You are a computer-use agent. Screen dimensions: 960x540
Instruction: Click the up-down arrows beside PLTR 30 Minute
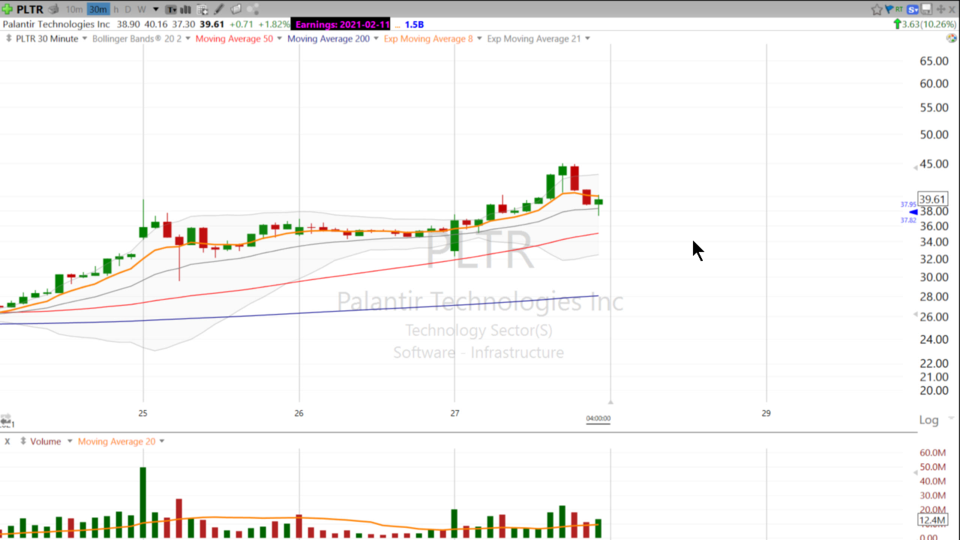9,39
